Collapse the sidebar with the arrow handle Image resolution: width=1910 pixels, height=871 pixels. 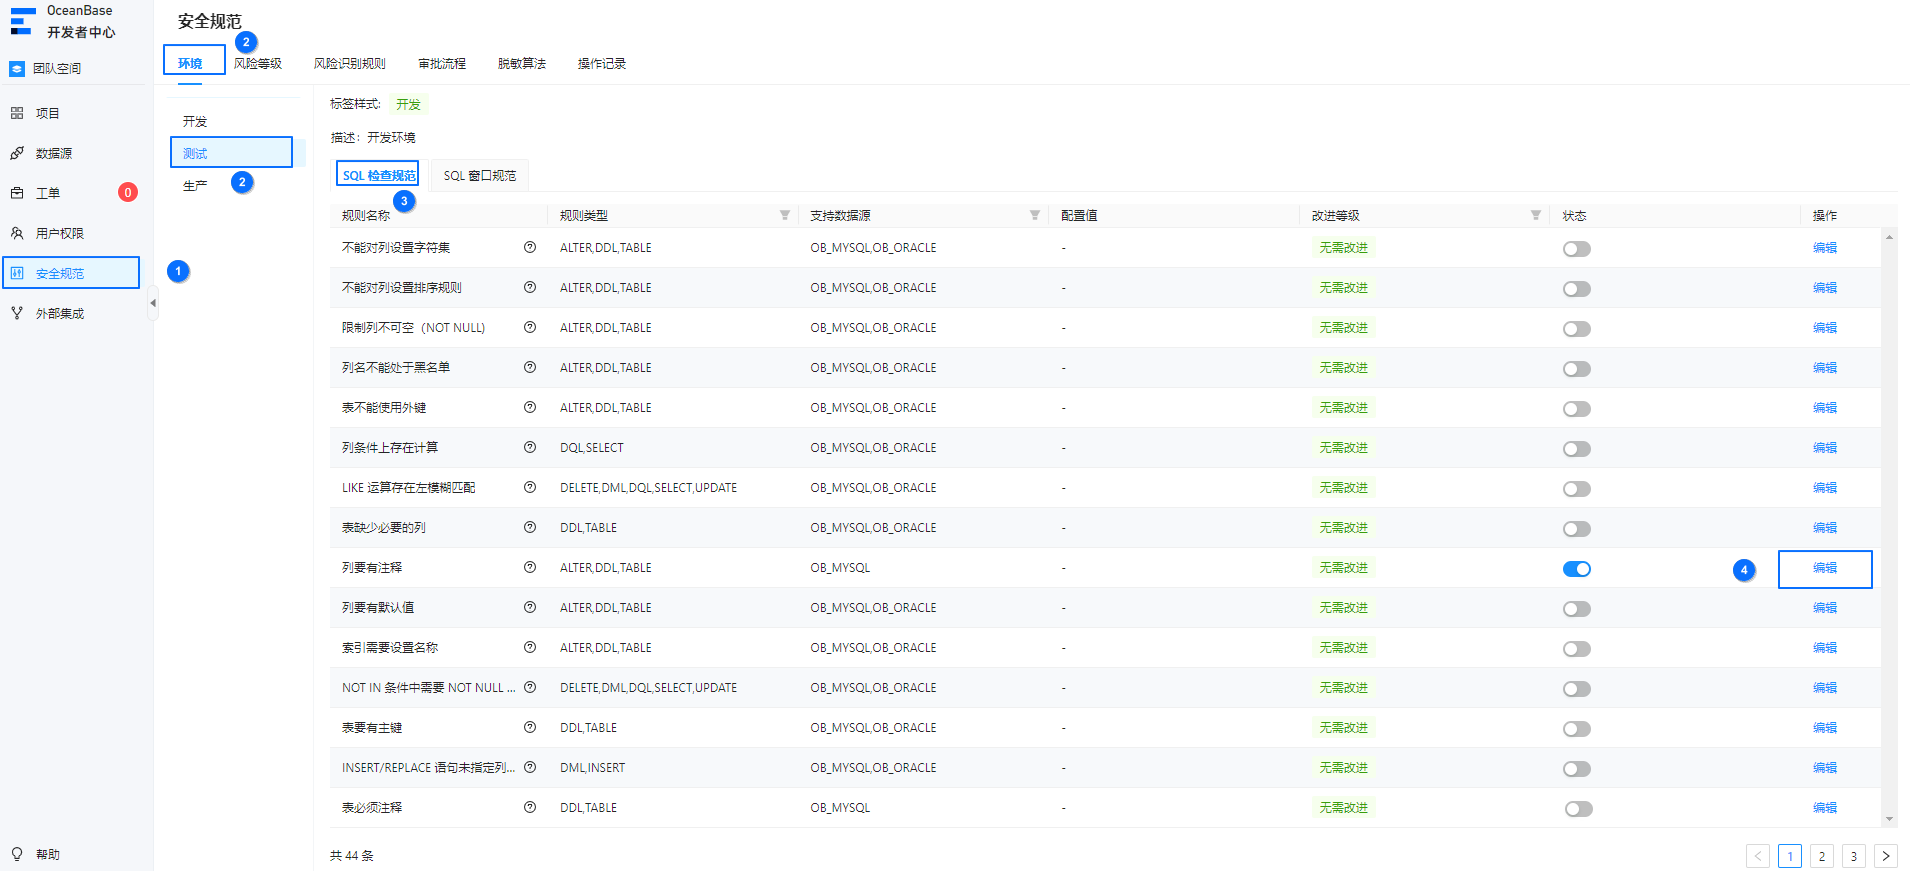coord(153,302)
